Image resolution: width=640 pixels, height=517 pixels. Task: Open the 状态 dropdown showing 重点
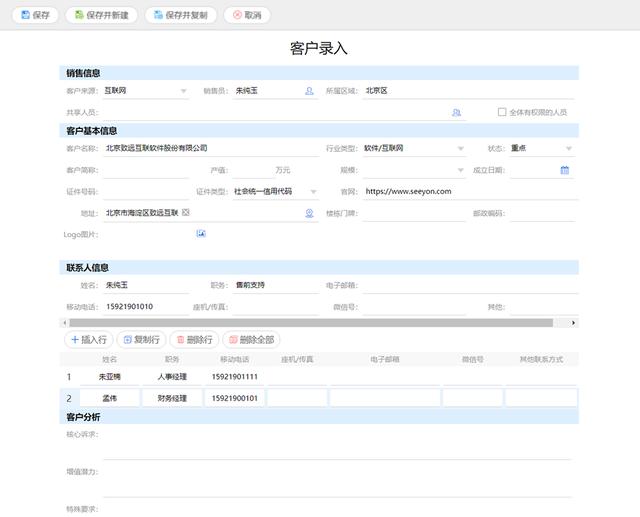point(542,148)
